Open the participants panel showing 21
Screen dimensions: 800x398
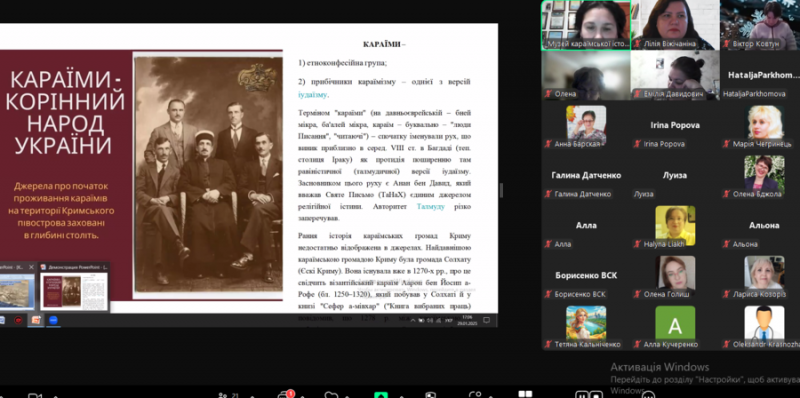227,395
